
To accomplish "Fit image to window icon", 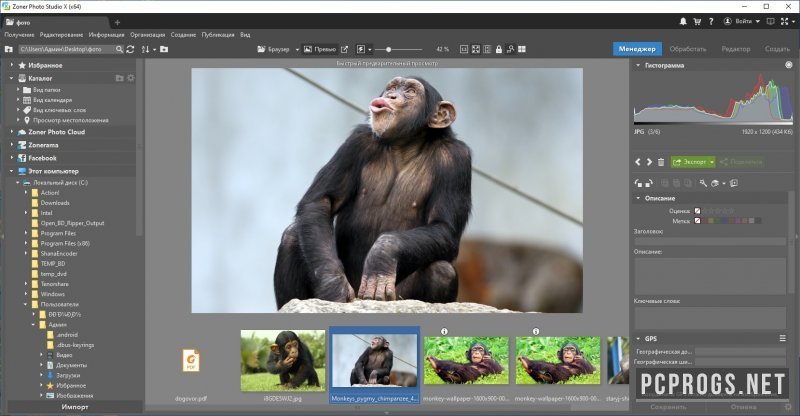I will (476, 50).
